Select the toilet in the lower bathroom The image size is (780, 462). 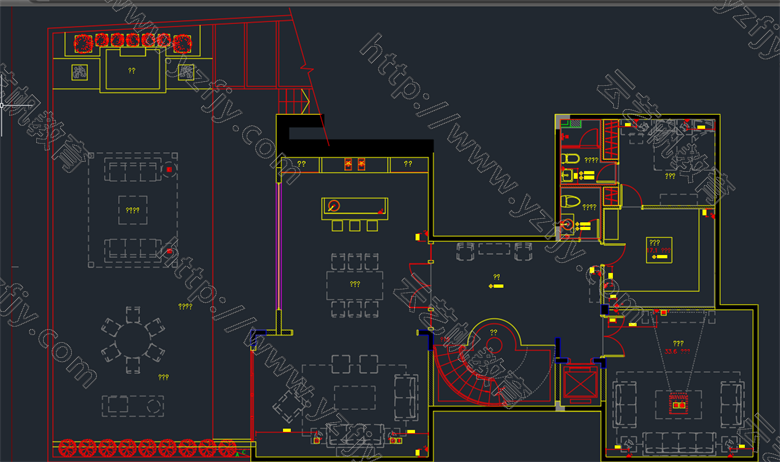pos(571,202)
